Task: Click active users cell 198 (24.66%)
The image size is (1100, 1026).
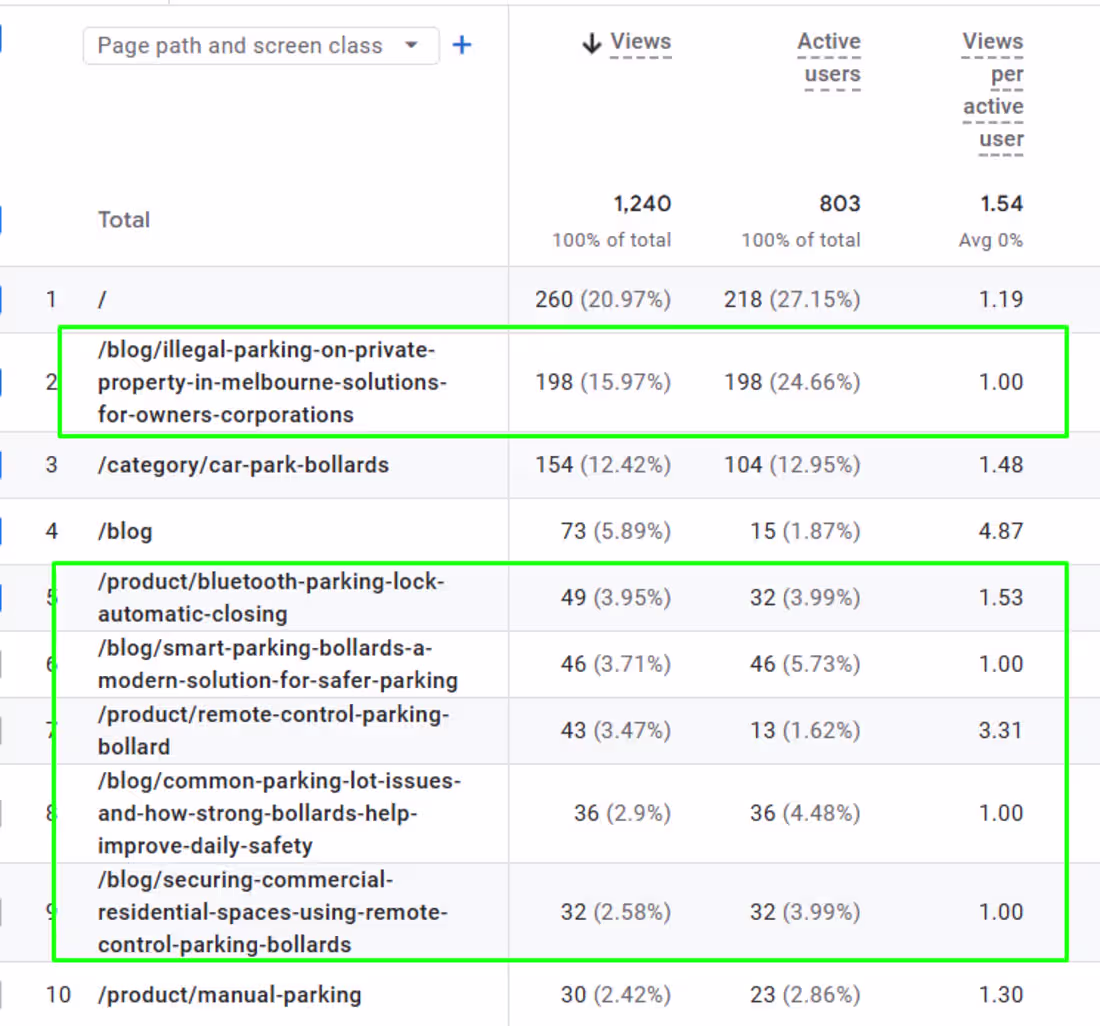Action: click(792, 382)
